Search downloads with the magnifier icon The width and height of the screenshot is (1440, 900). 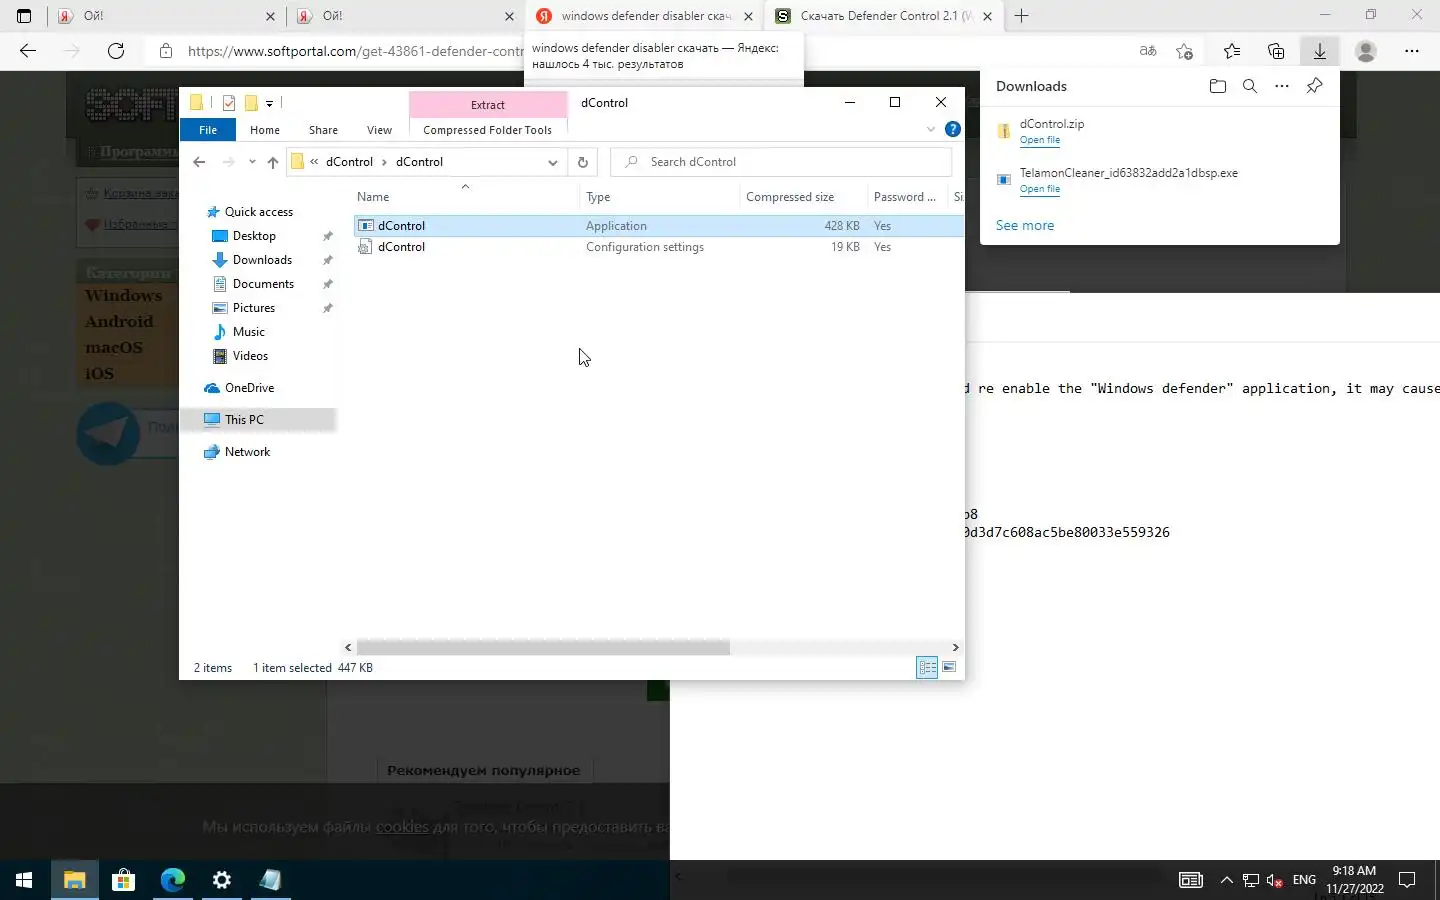(1249, 86)
